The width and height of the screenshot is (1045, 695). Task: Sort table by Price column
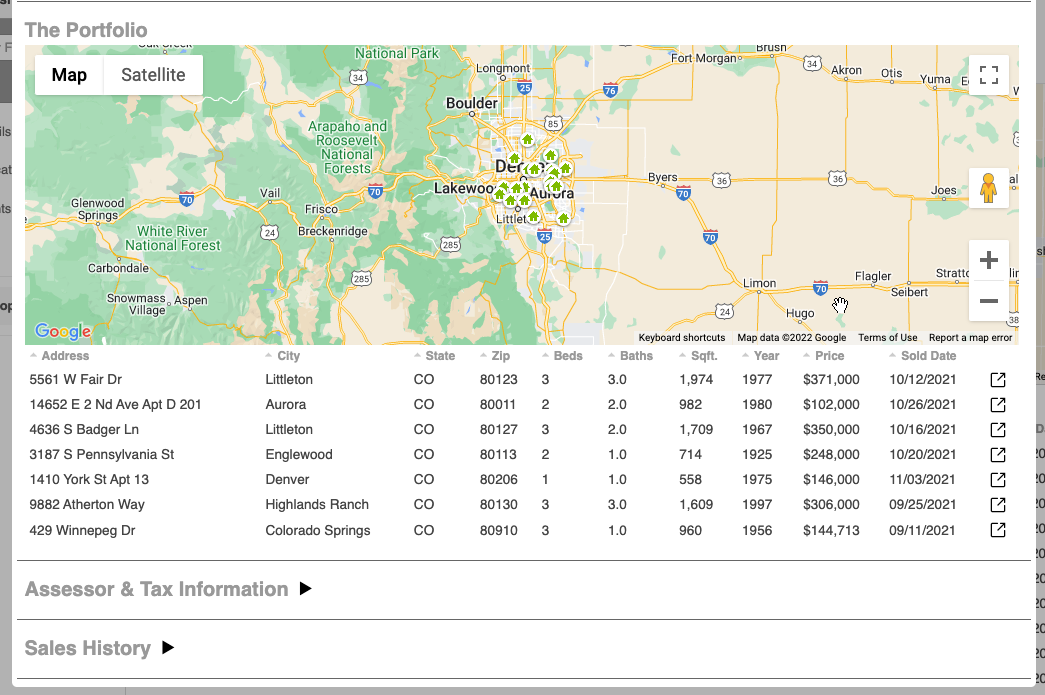(x=824, y=356)
